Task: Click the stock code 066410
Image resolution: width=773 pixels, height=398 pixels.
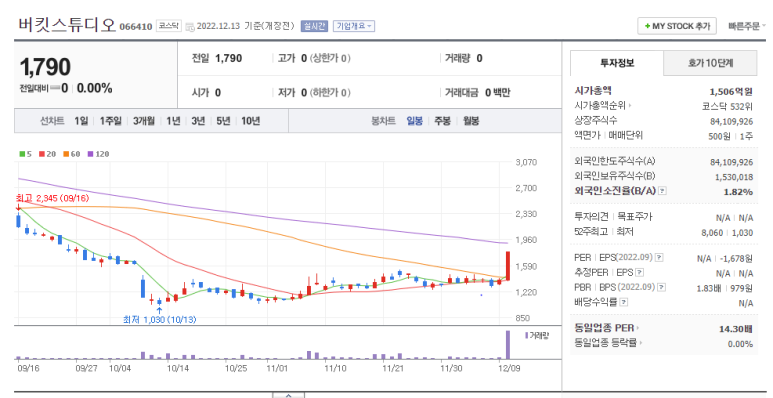Action: coord(136,27)
